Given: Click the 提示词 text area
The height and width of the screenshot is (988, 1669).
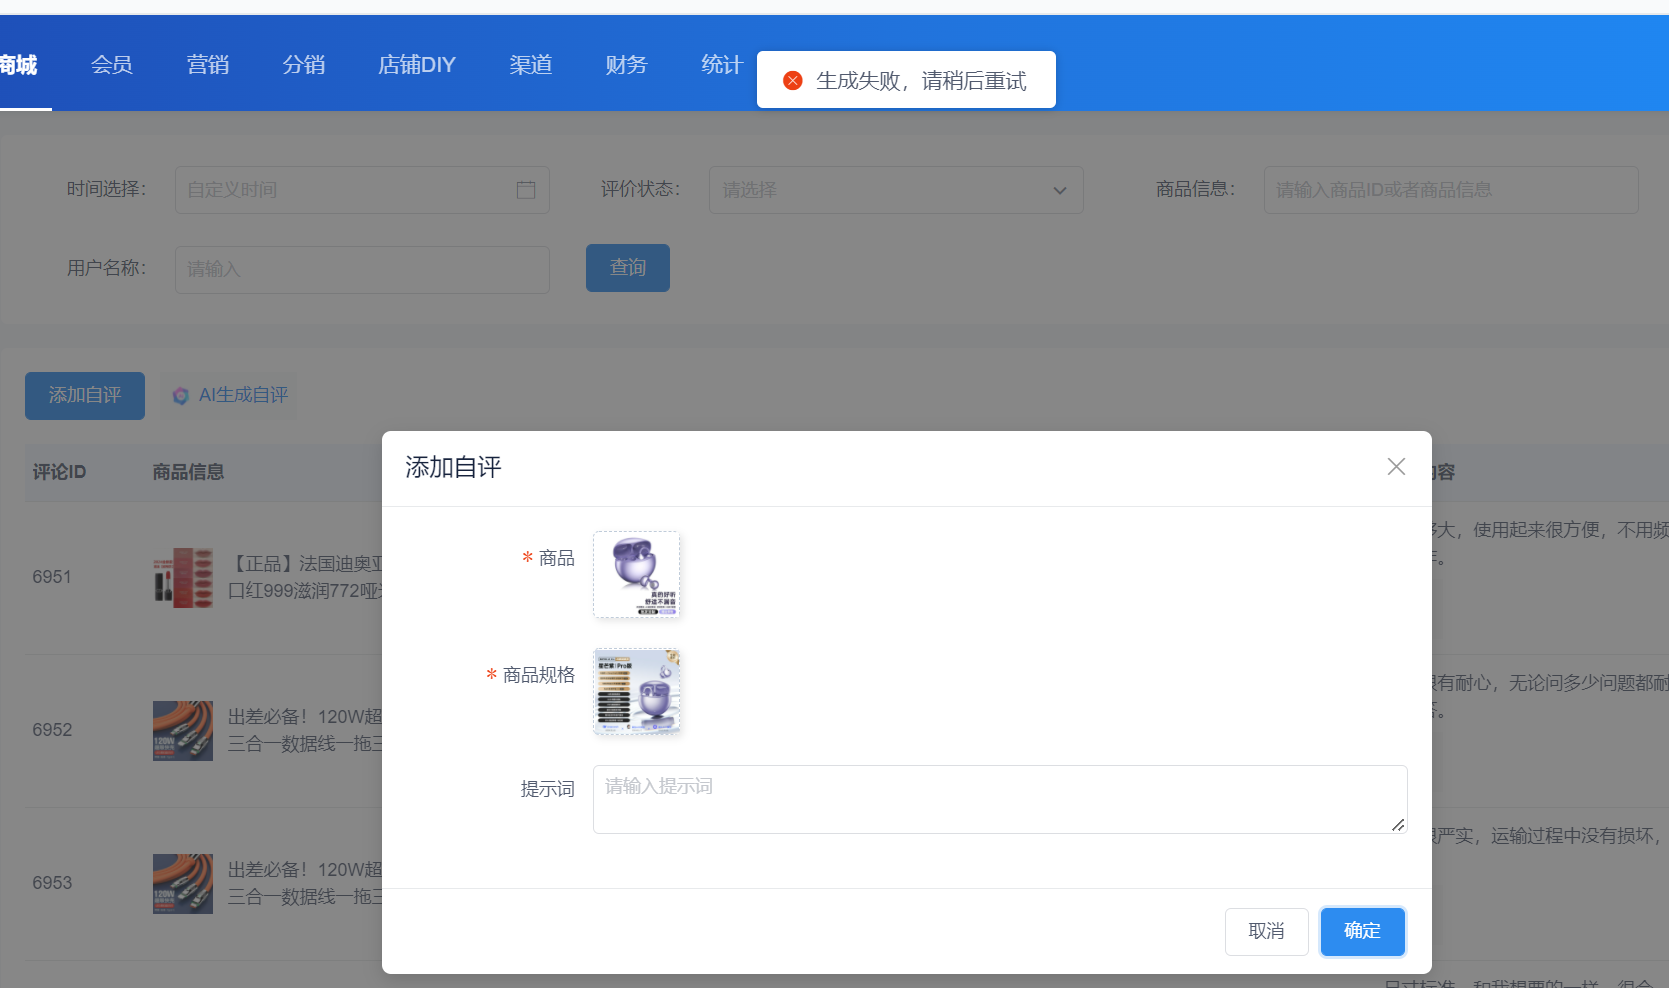Looking at the screenshot, I should pos(1000,799).
